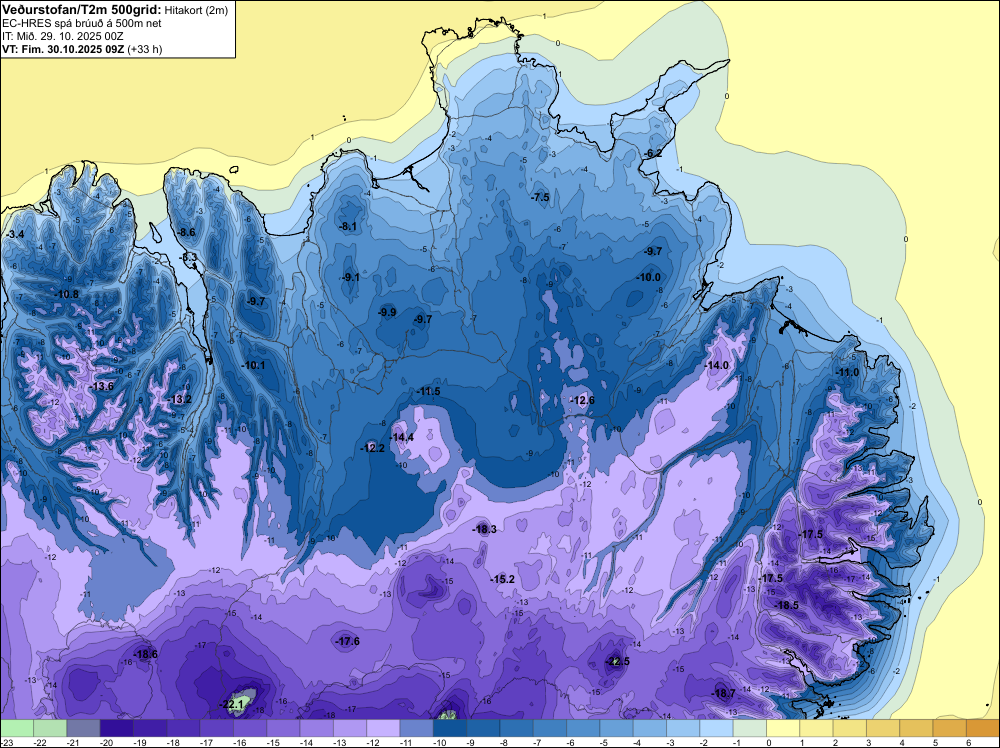Viewport: 1000px width, 748px height.
Task: Click the orange legend swatch above label 6
Action: click(982, 728)
